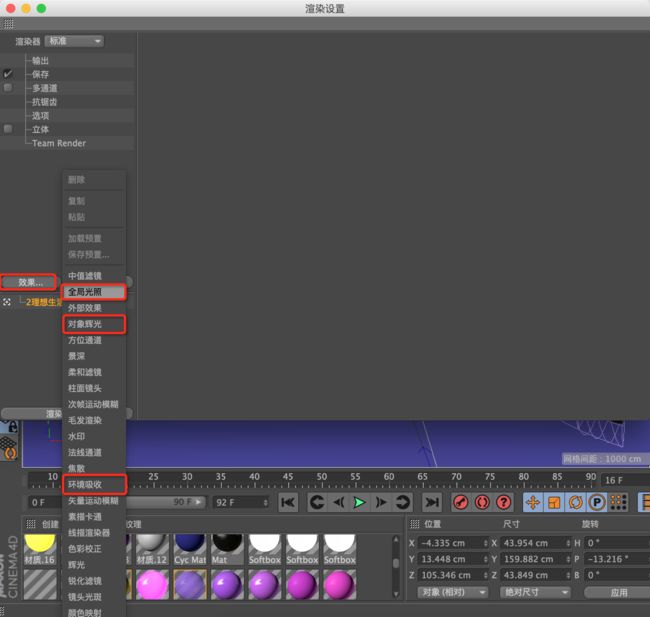Click the size Y field 159.882 cm
650x617 pixels.
point(533,559)
